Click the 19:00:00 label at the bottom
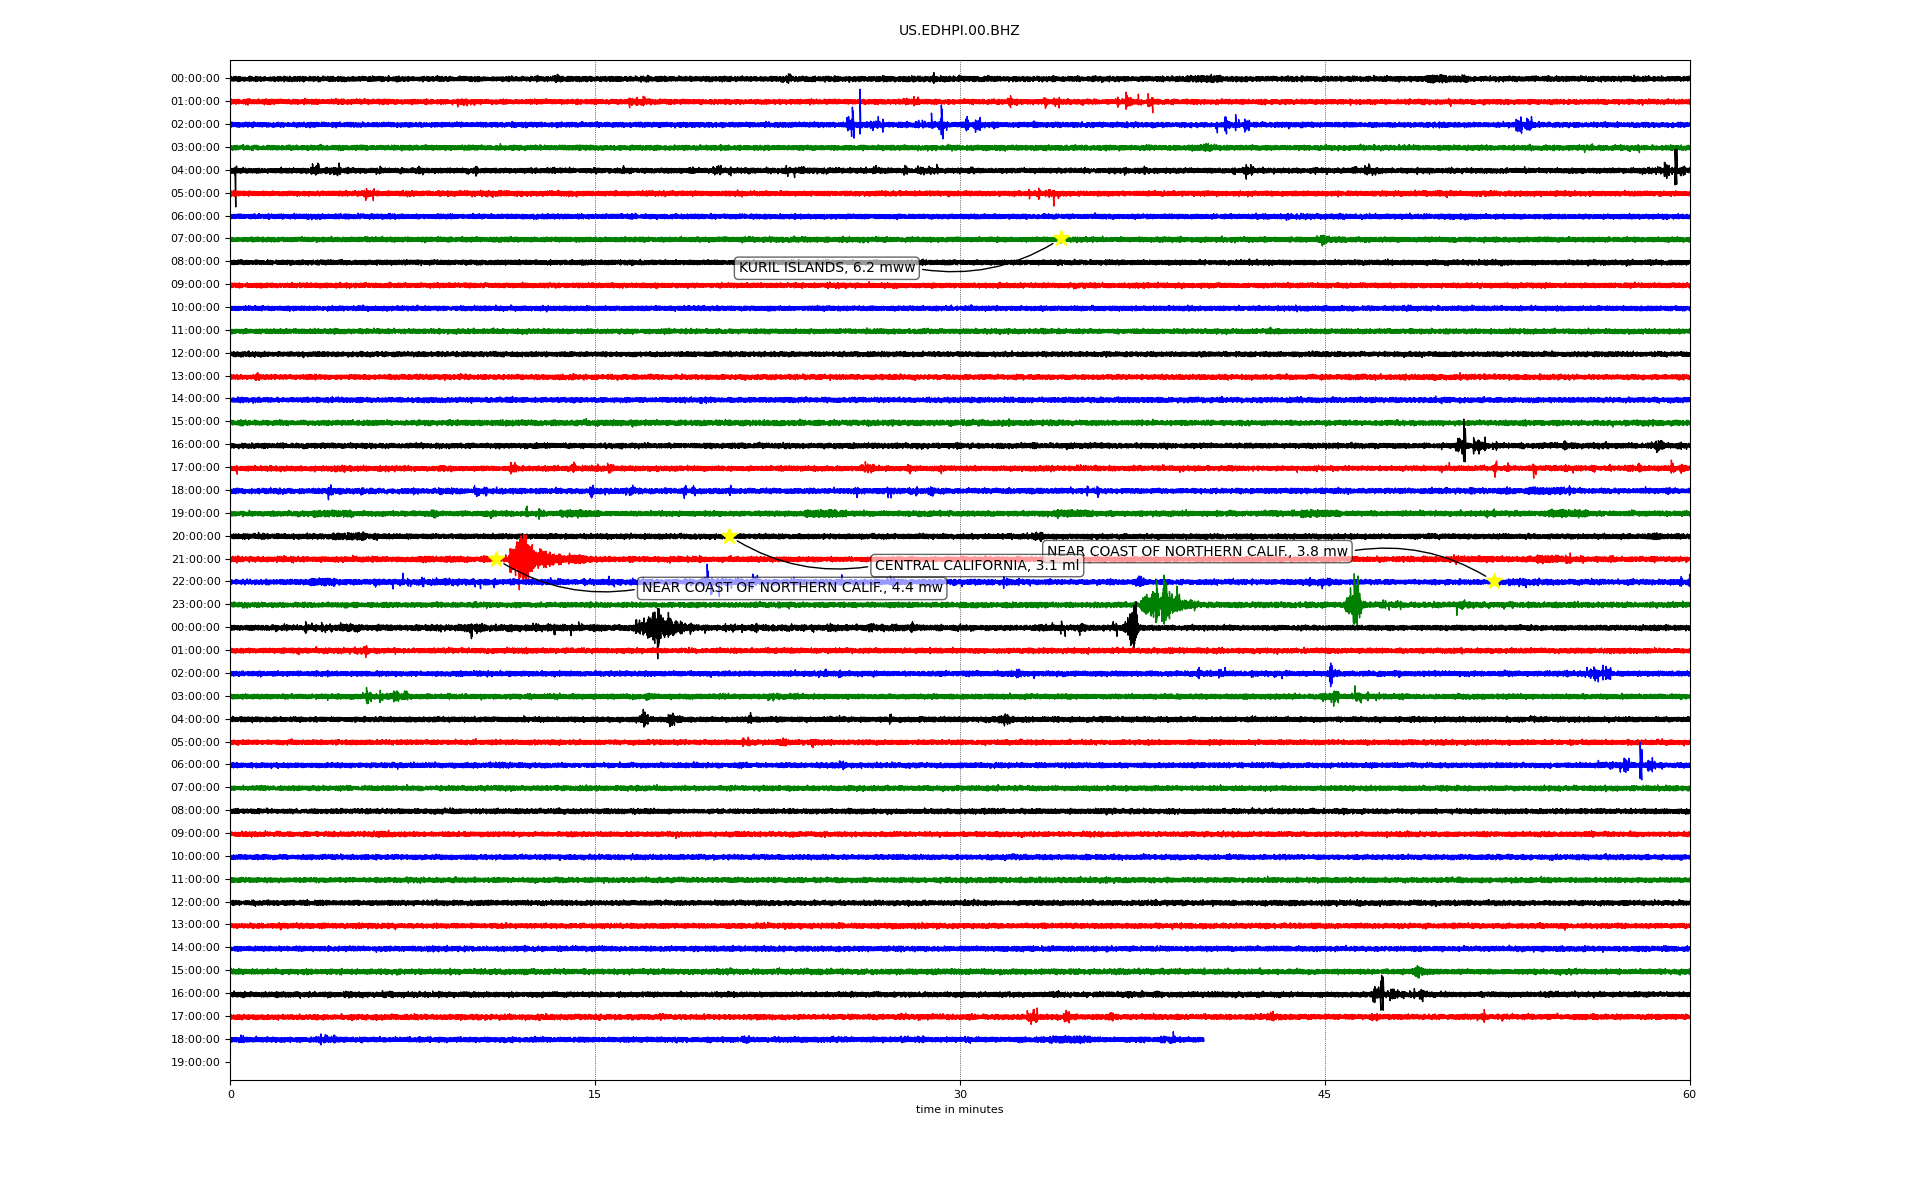This screenshot has height=1200, width=1920. coord(195,1063)
